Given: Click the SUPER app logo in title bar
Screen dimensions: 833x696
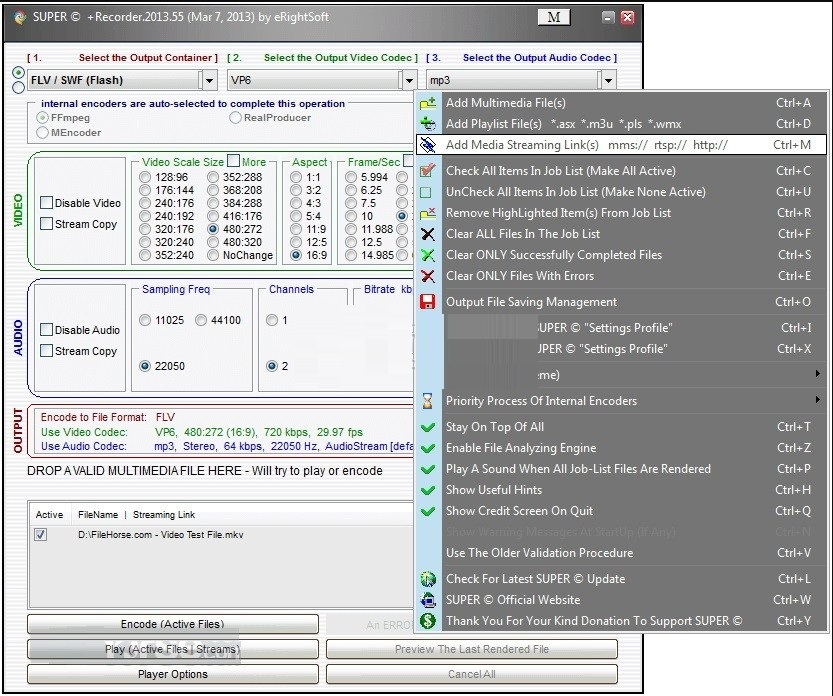Looking at the screenshot, I should tap(20, 17).
